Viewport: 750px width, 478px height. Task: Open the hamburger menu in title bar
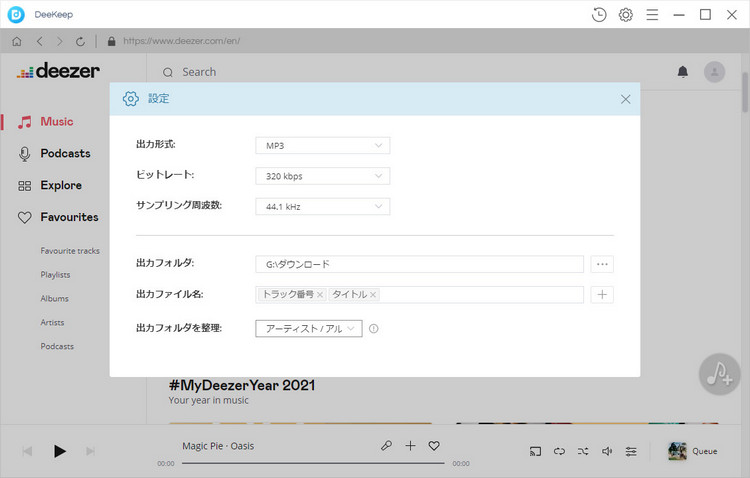(x=652, y=15)
